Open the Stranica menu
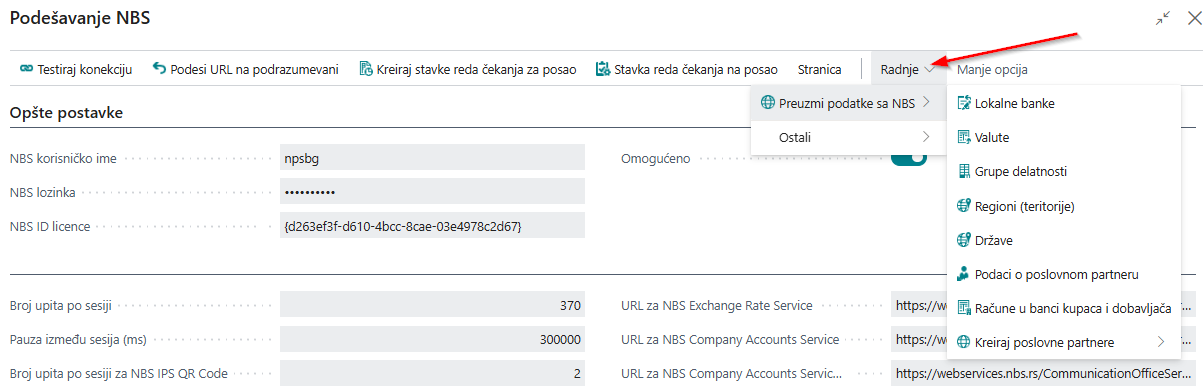The height and width of the screenshot is (392, 1203). point(819,70)
